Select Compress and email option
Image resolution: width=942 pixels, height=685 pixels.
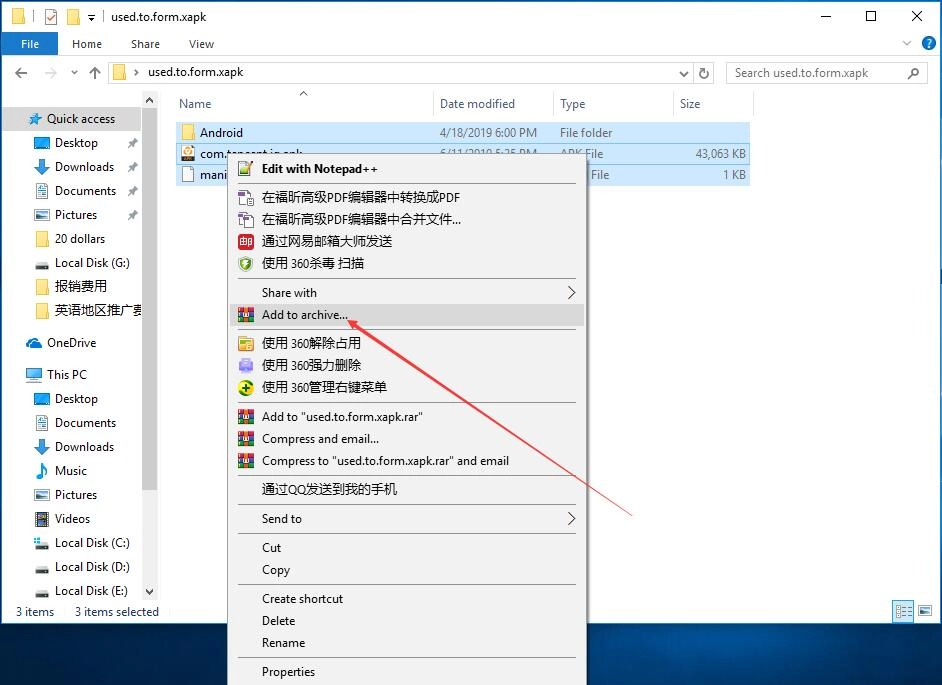[320, 439]
